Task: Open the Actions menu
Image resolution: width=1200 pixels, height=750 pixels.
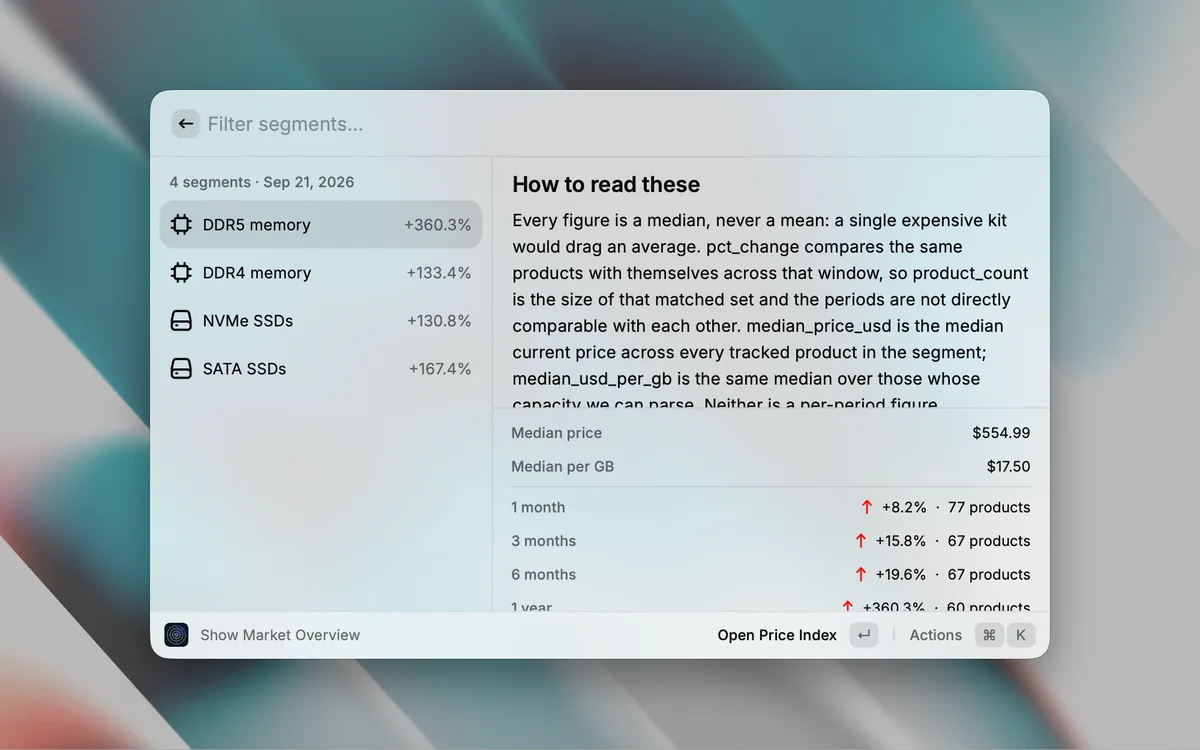Action: pos(936,635)
